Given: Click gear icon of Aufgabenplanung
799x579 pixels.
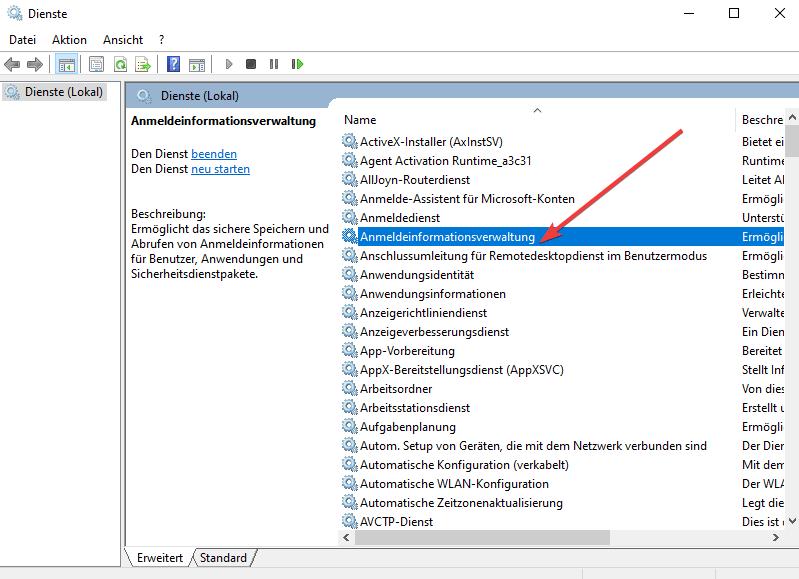Looking at the screenshot, I should 350,426.
